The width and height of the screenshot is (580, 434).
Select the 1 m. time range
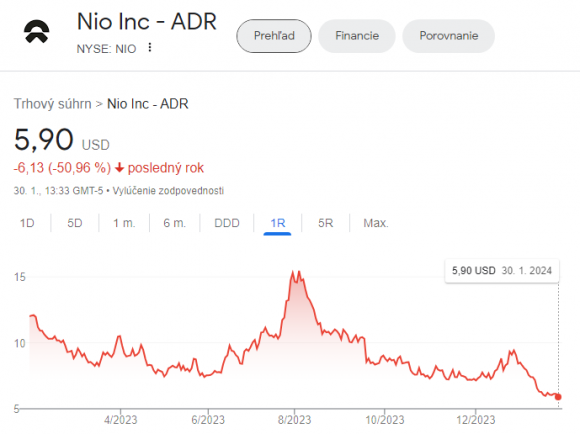pyautogui.click(x=124, y=223)
